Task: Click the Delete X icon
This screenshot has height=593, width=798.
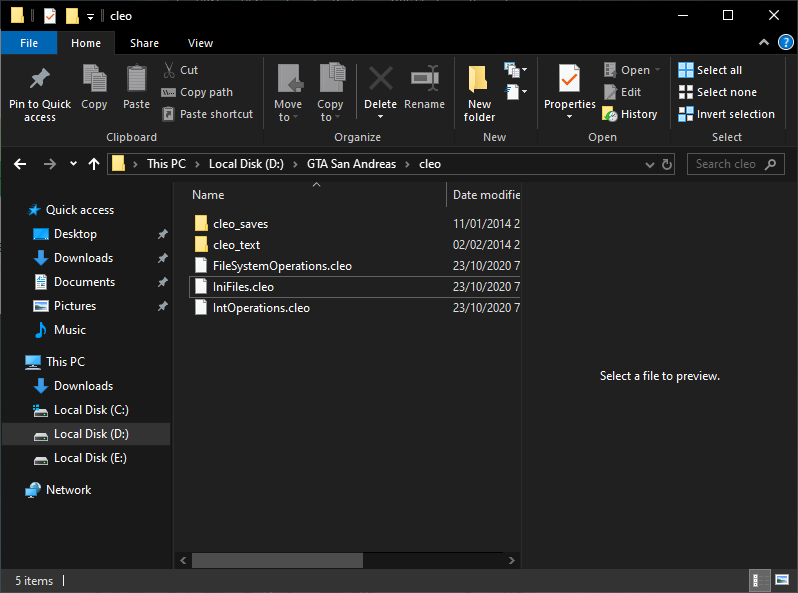Action: click(x=381, y=78)
